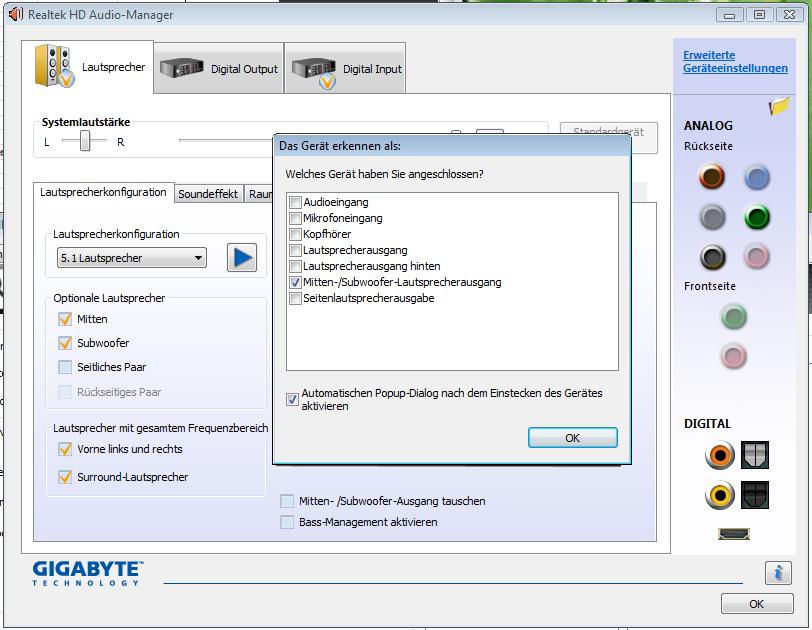Image resolution: width=812 pixels, height=630 pixels.
Task: Click the Das Gerät erkennen als title
Action: coord(340,146)
